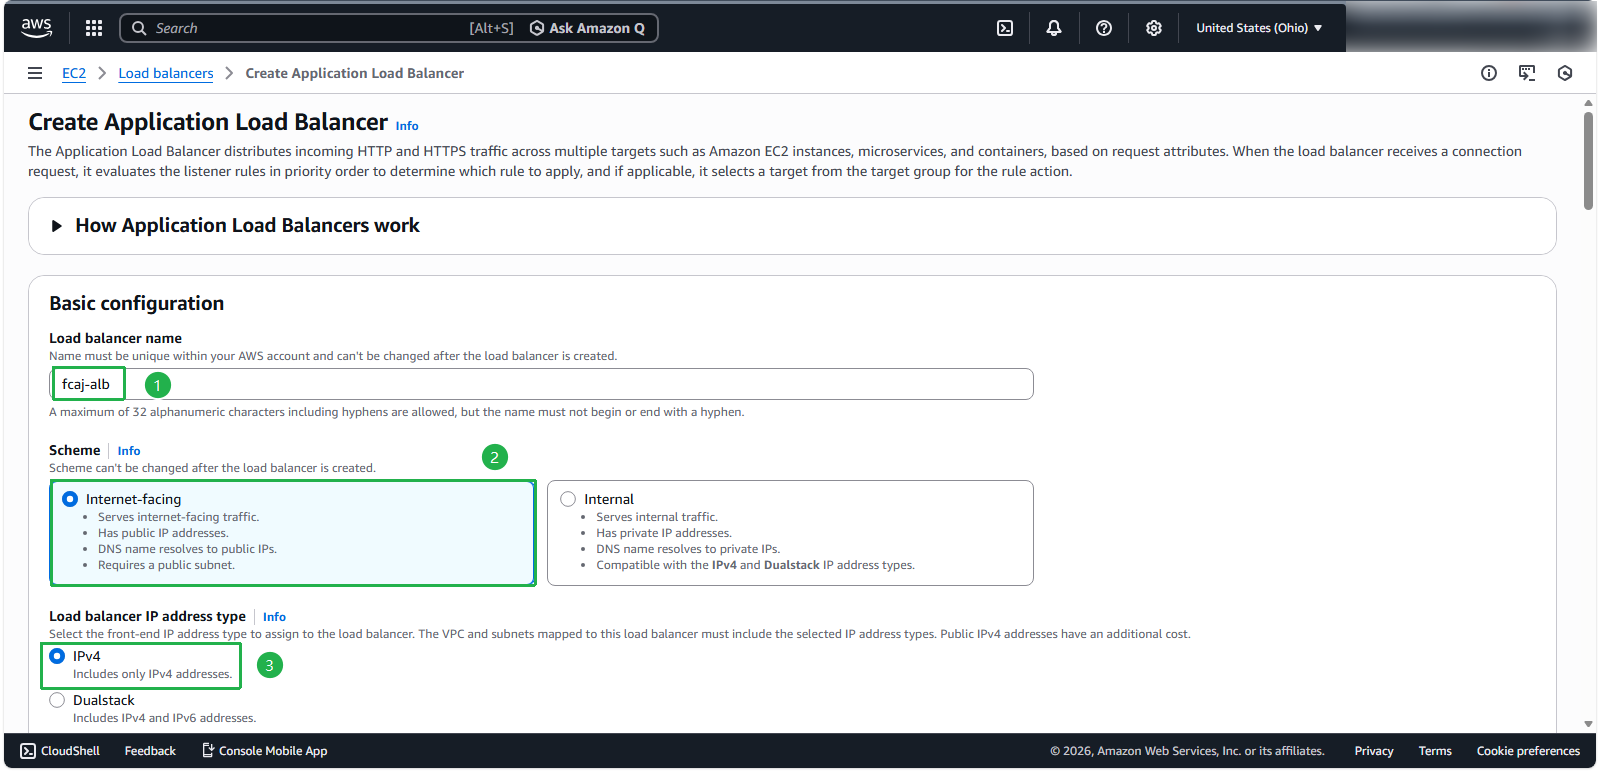Click the scroll up arrow of the page

point(1588,103)
